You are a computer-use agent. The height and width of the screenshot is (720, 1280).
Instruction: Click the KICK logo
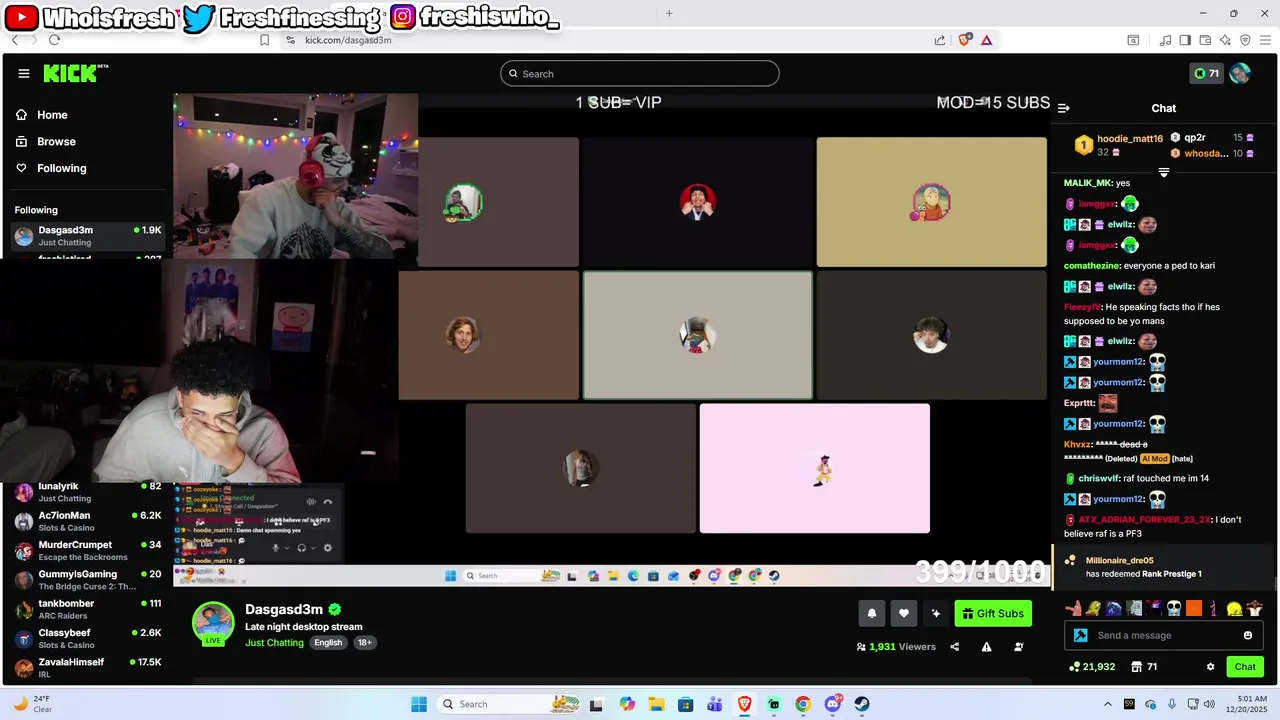[76, 73]
